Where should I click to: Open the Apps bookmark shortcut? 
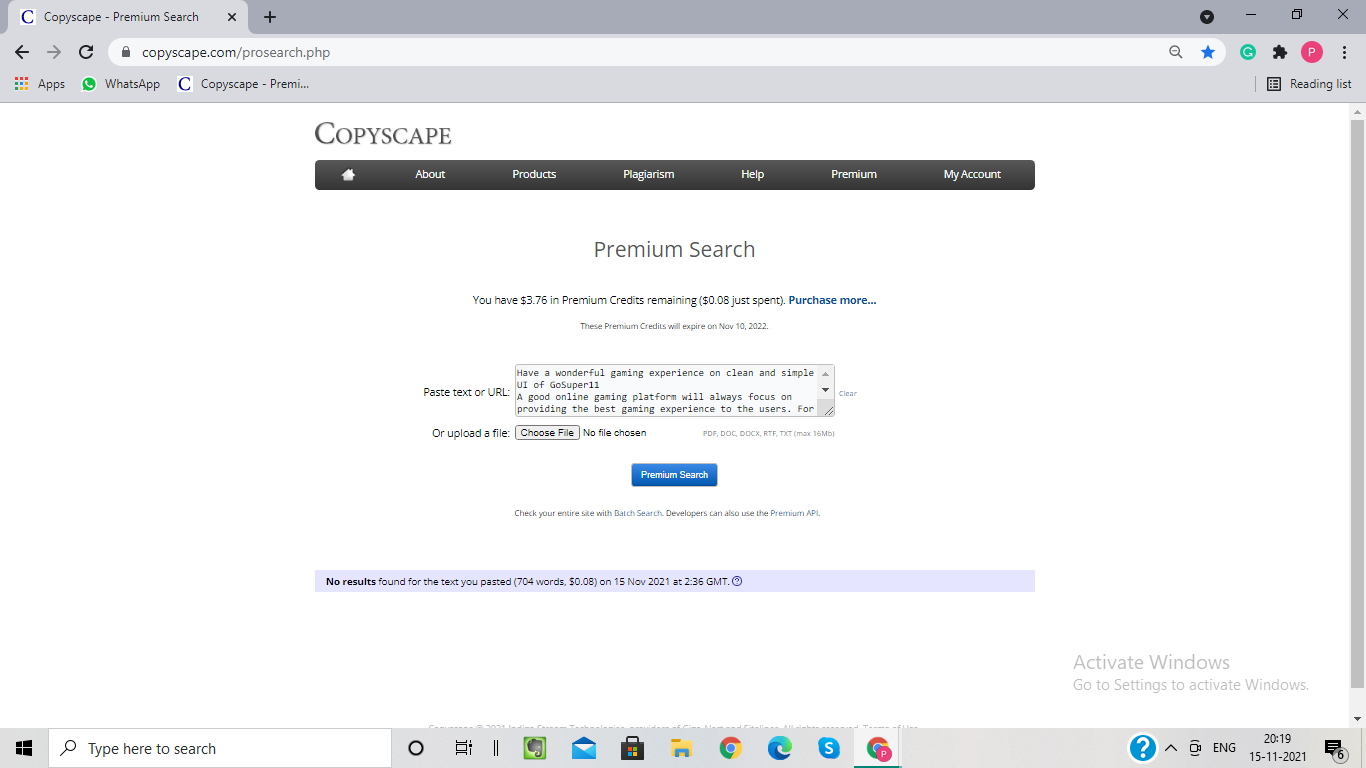click(40, 84)
